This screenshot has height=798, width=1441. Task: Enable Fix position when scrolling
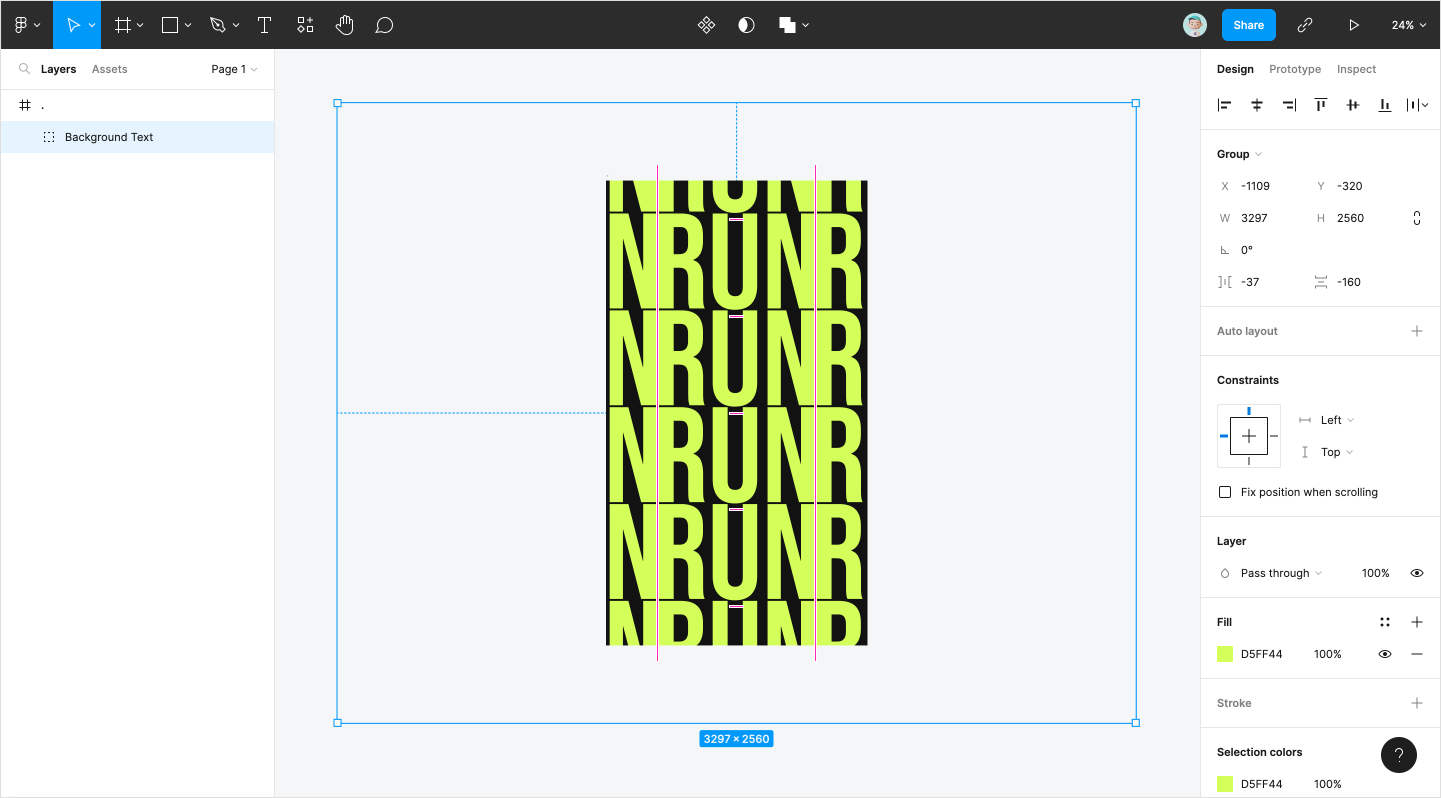(x=1225, y=492)
